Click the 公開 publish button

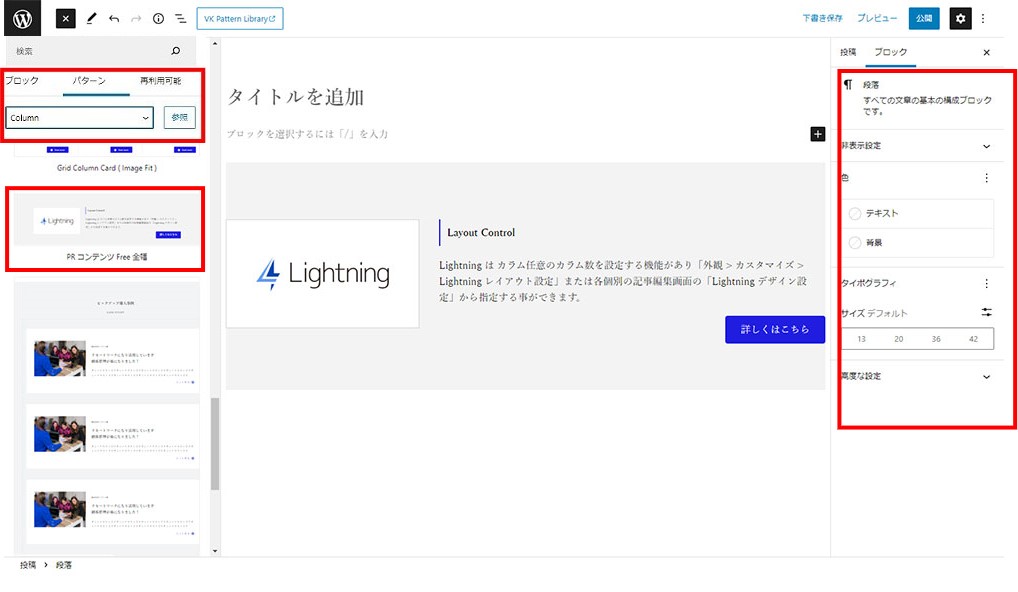click(x=924, y=18)
